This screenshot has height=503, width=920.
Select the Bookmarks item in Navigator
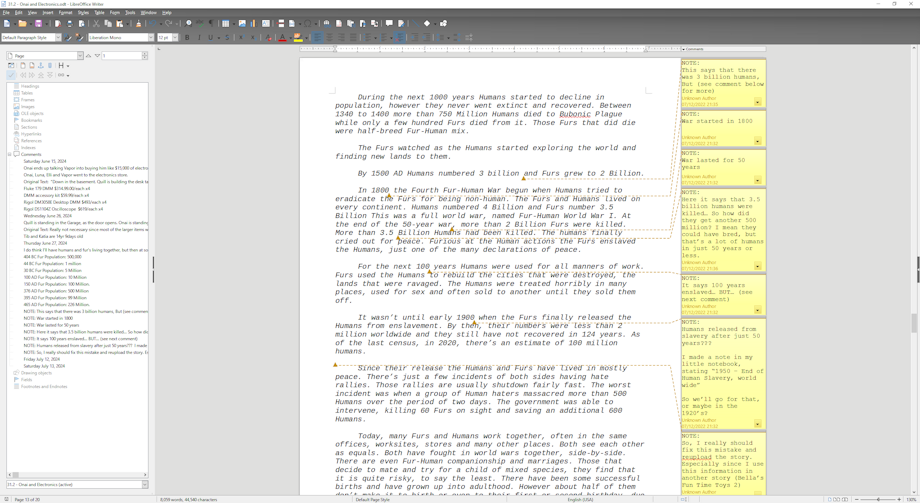coord(31,120)
